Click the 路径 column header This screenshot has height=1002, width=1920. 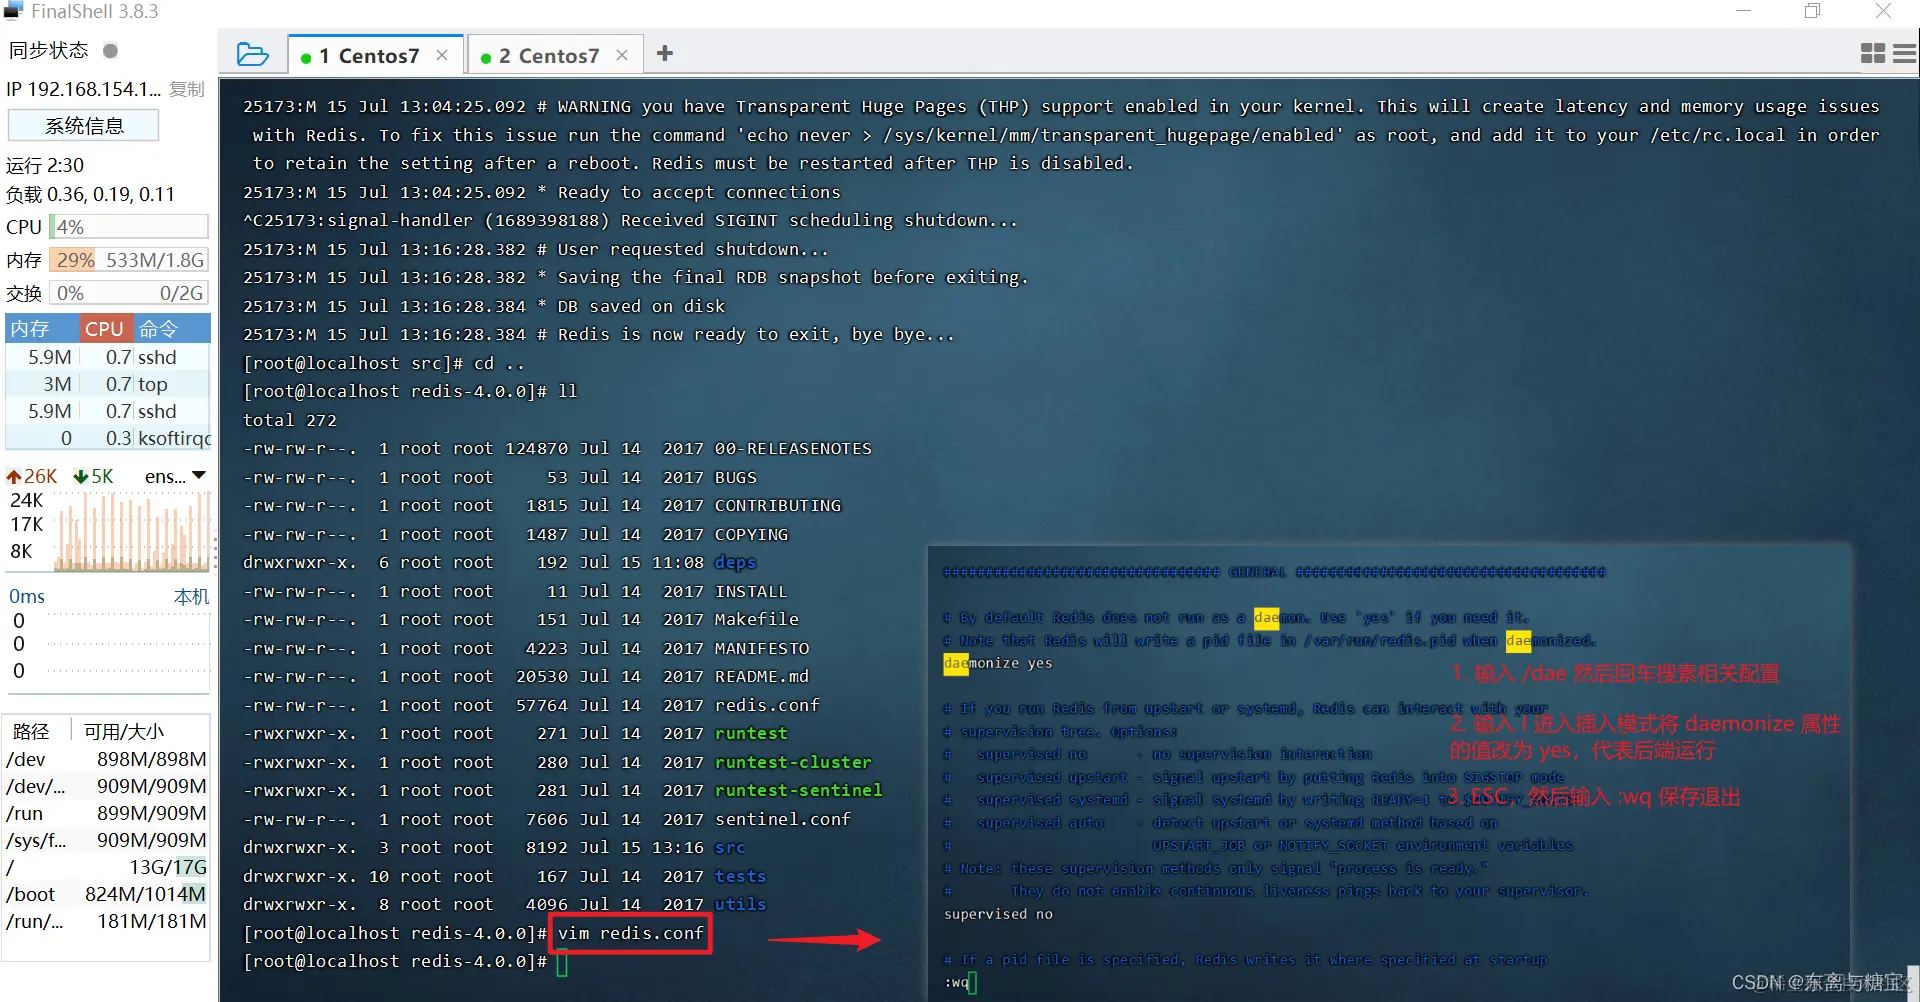point(31,731)
